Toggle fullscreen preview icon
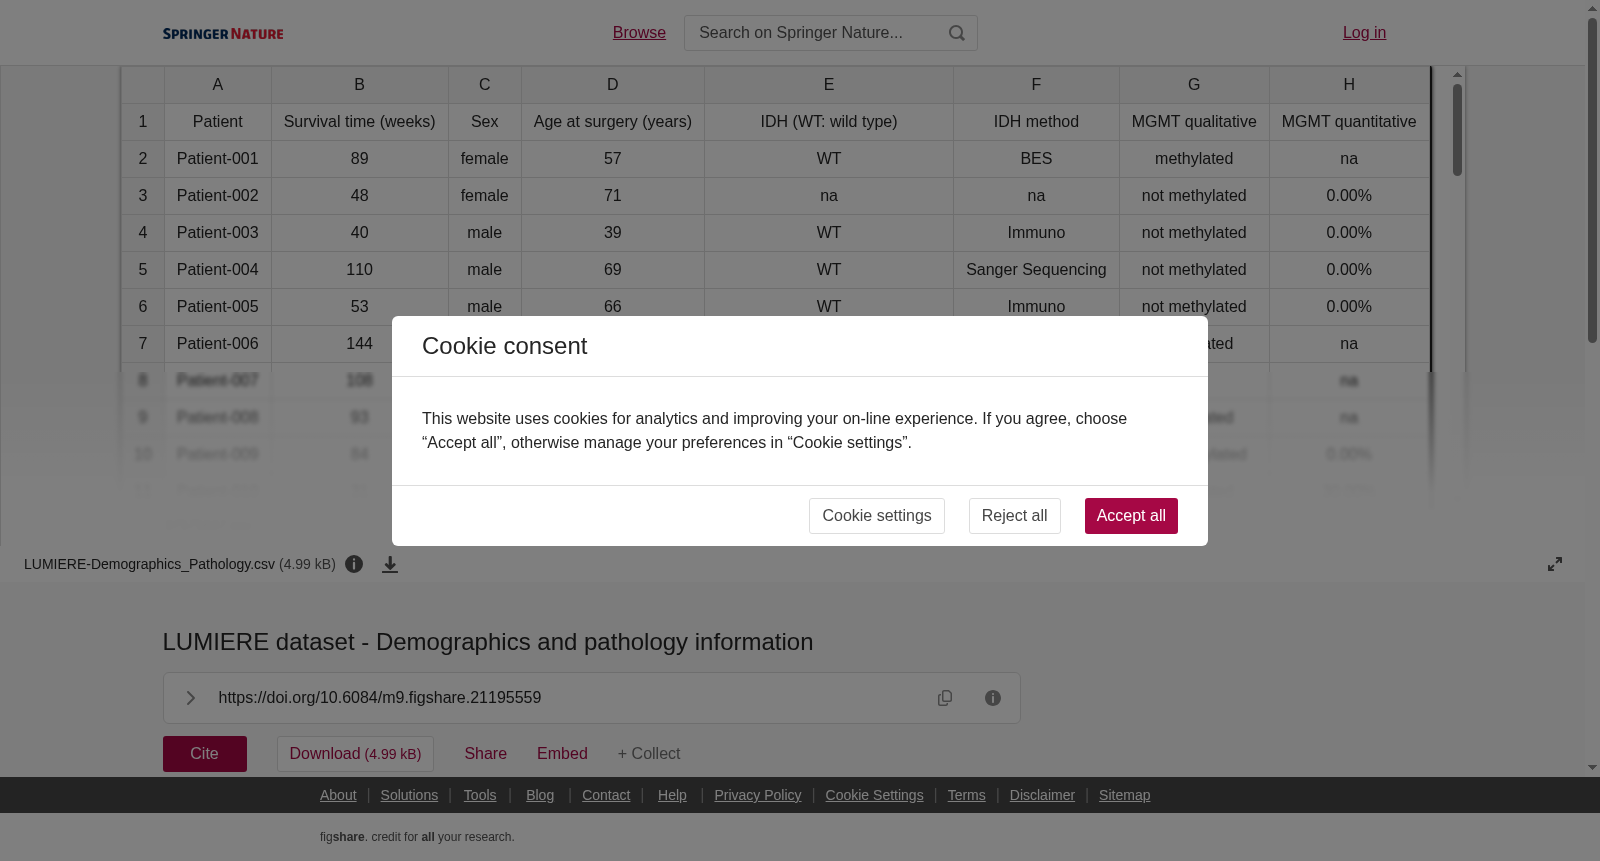The height and width of the screenshot is (861, 1600). click(1555, 564)
